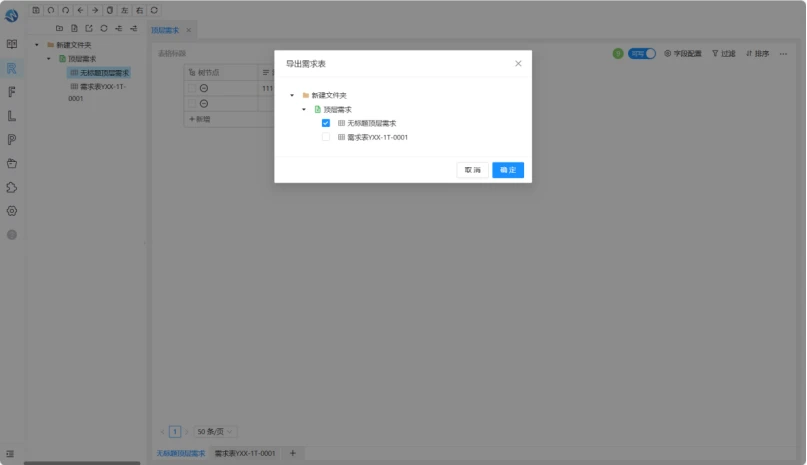Click the minus icon in row with 111

pos(204,88)
